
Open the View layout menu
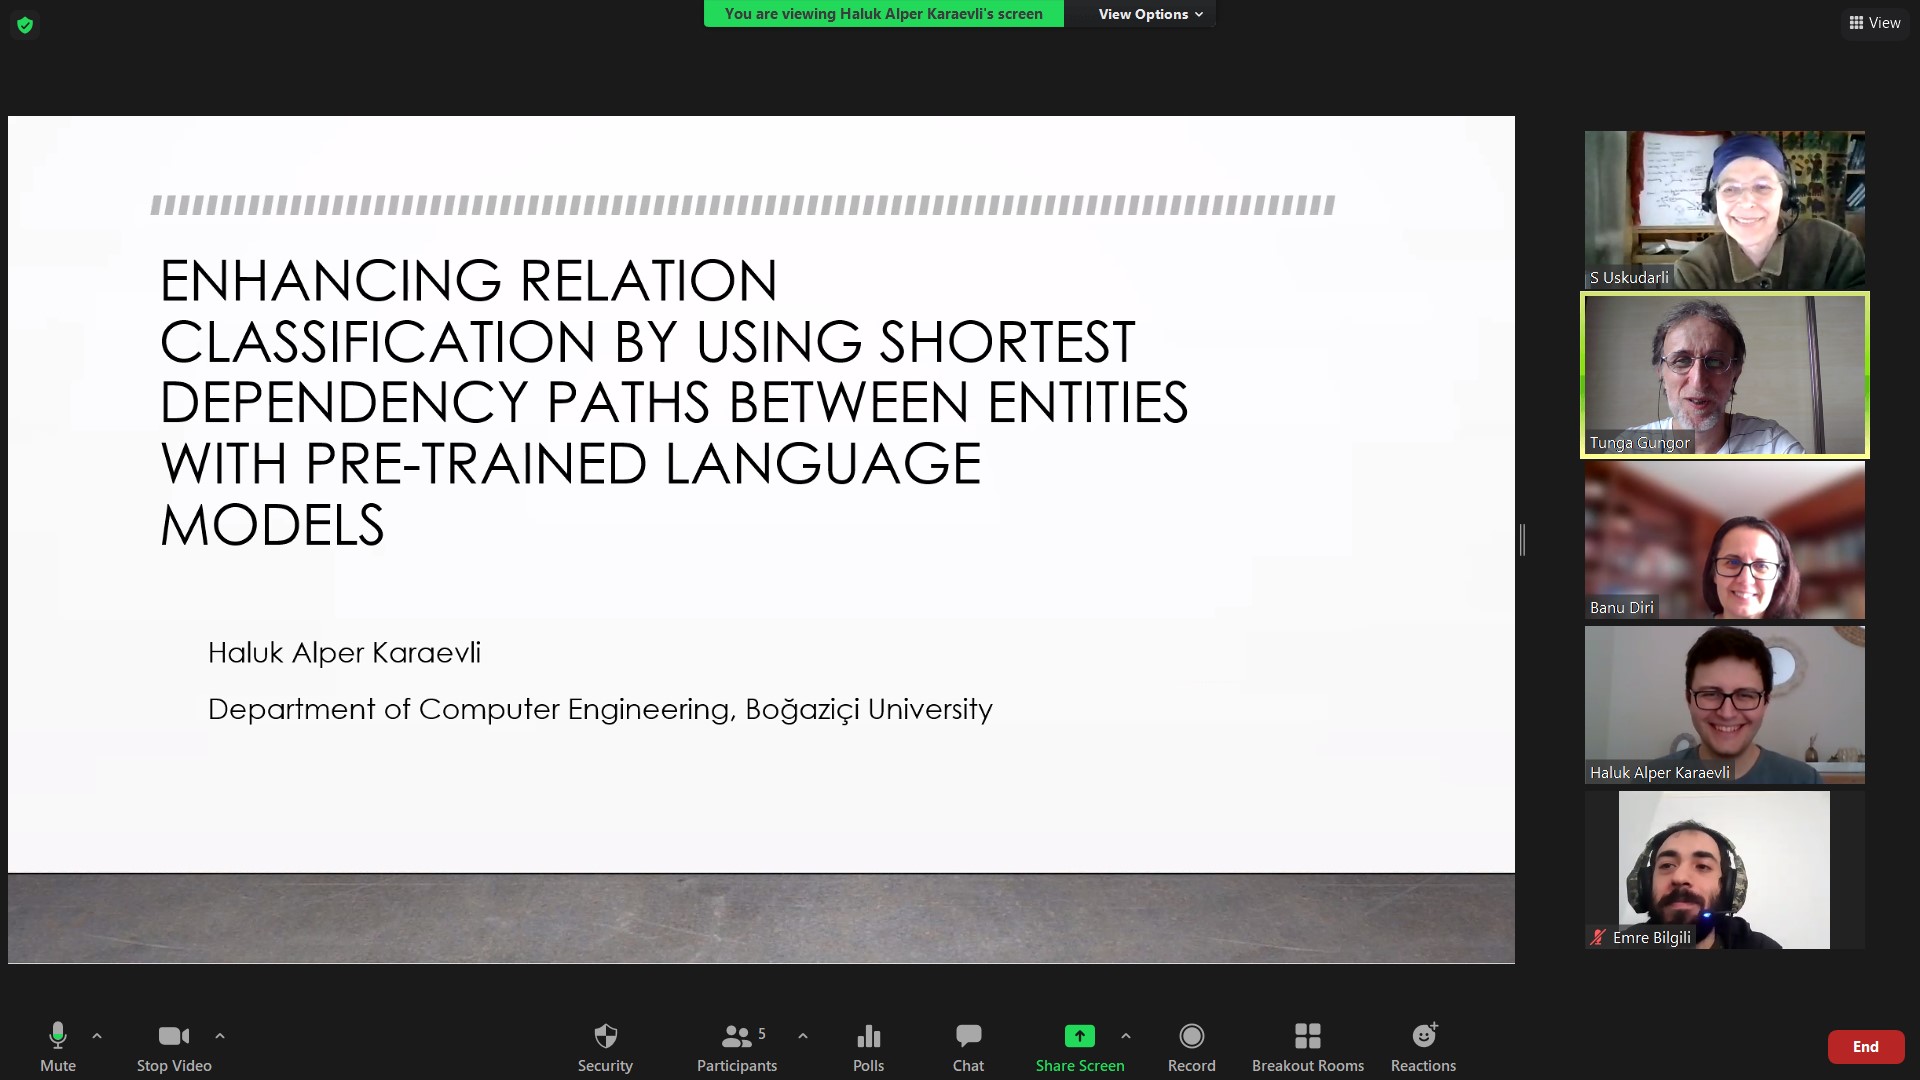tap(1874, 22)
